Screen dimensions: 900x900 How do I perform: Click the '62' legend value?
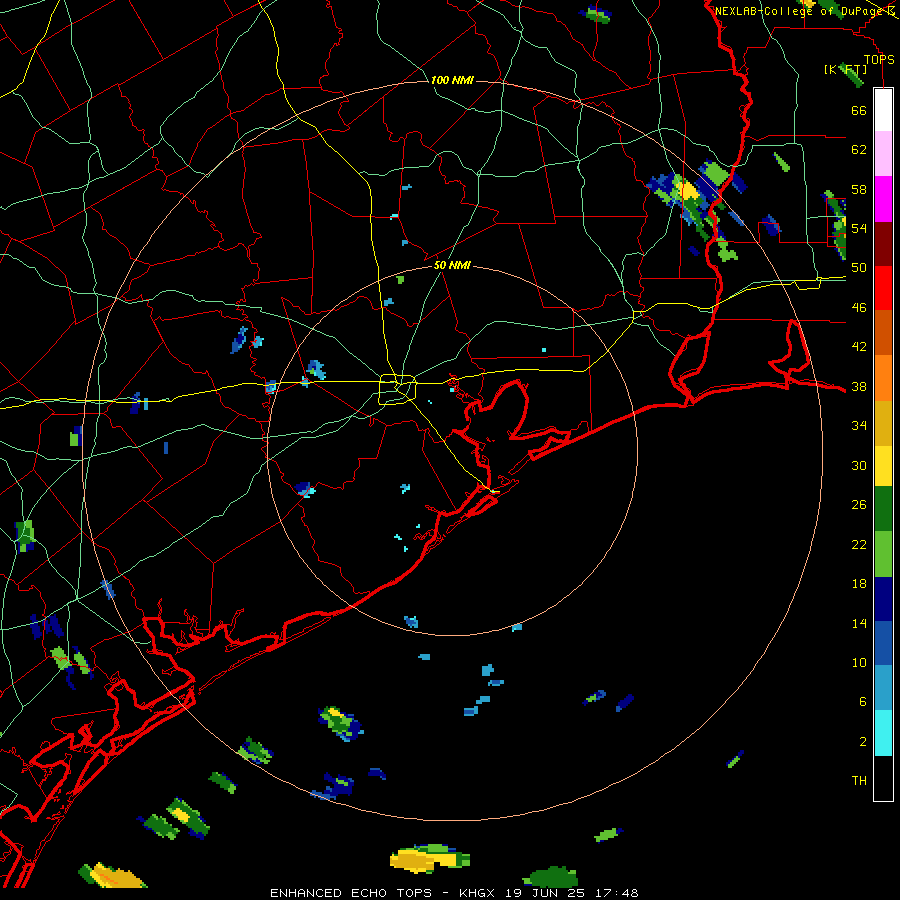[x=859, y=150]
